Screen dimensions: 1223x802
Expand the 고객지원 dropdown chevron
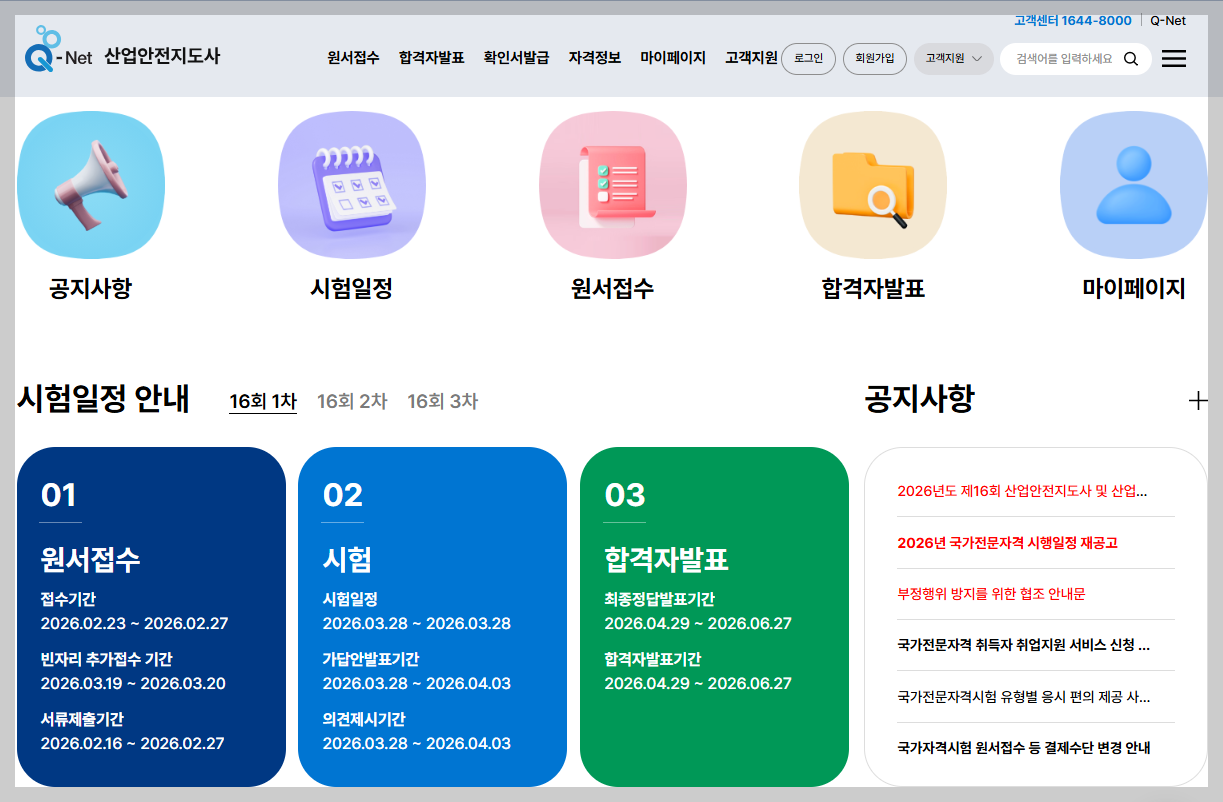(977, 59)
